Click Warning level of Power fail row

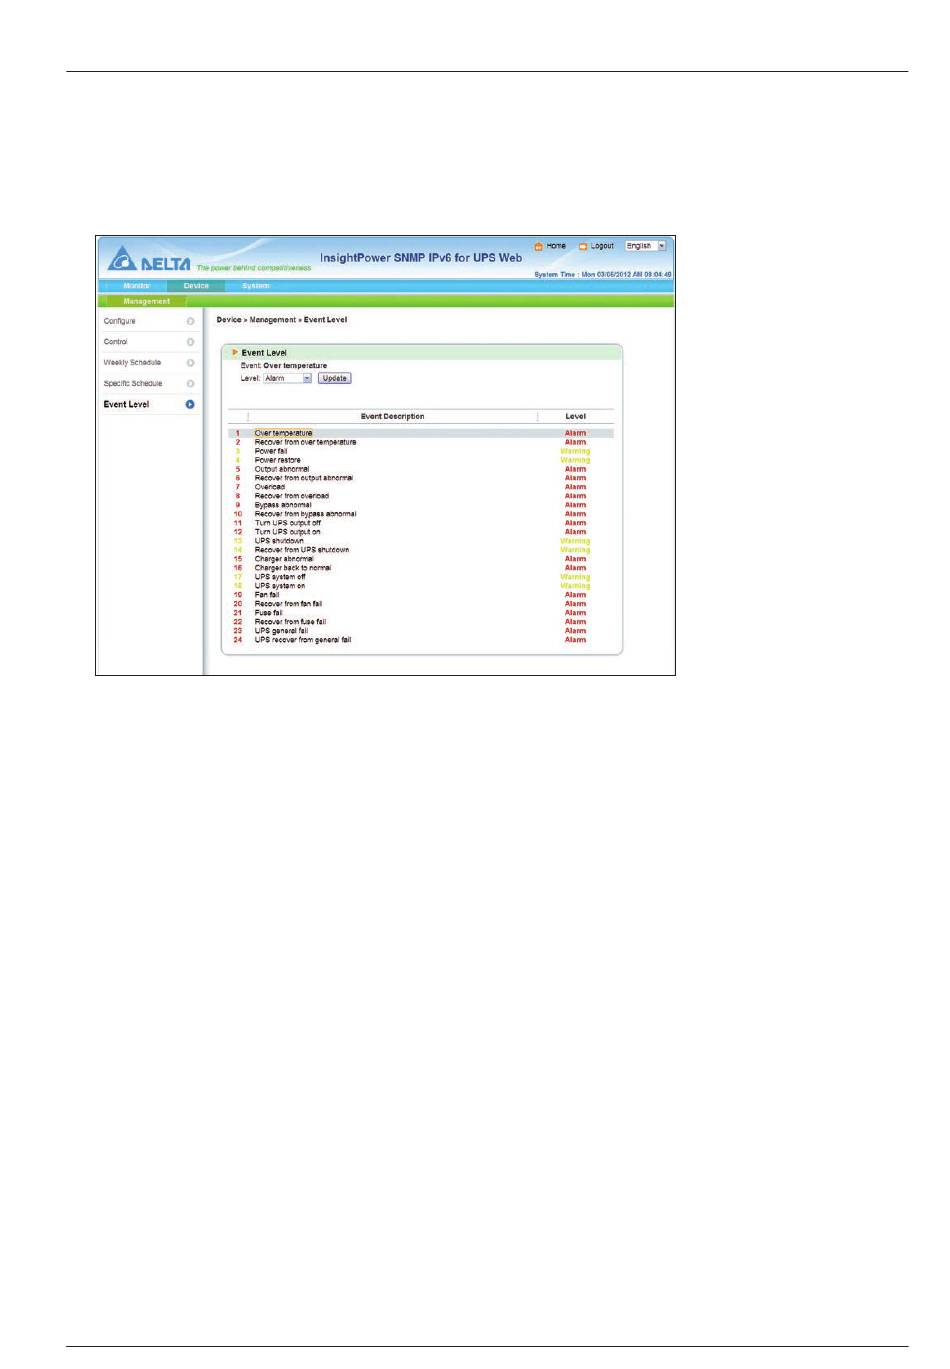coord(575,451)
